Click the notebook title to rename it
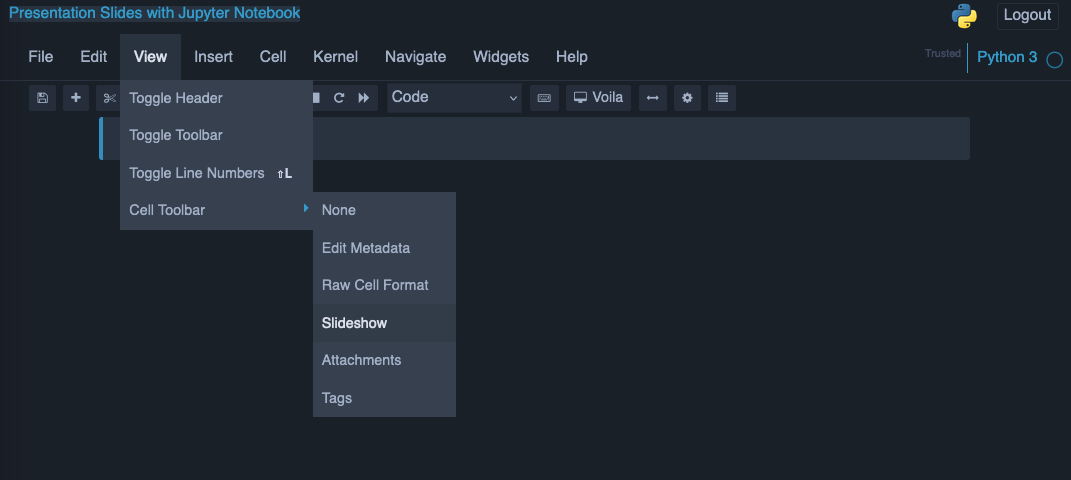The image size is (1071, 480). click(154, 13)
